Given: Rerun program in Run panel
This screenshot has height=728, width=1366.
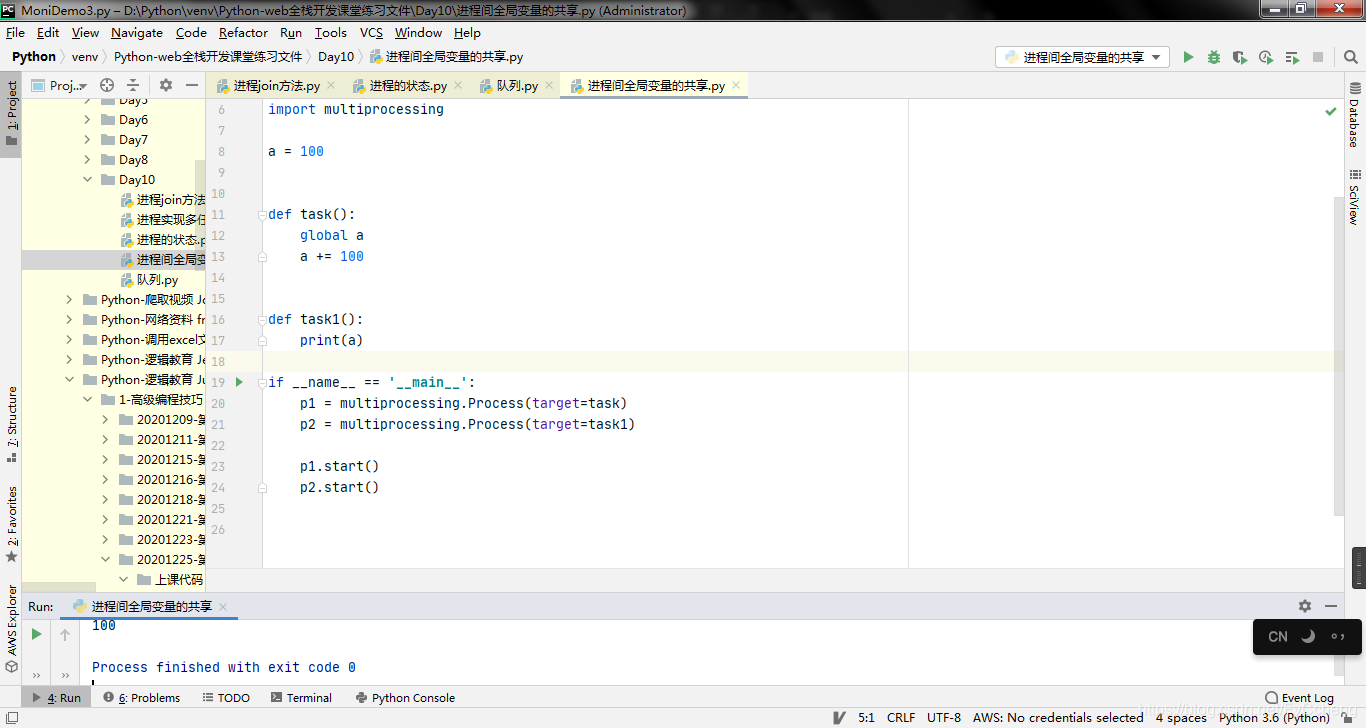Looking at the screenshot, I should coord(37,634).
